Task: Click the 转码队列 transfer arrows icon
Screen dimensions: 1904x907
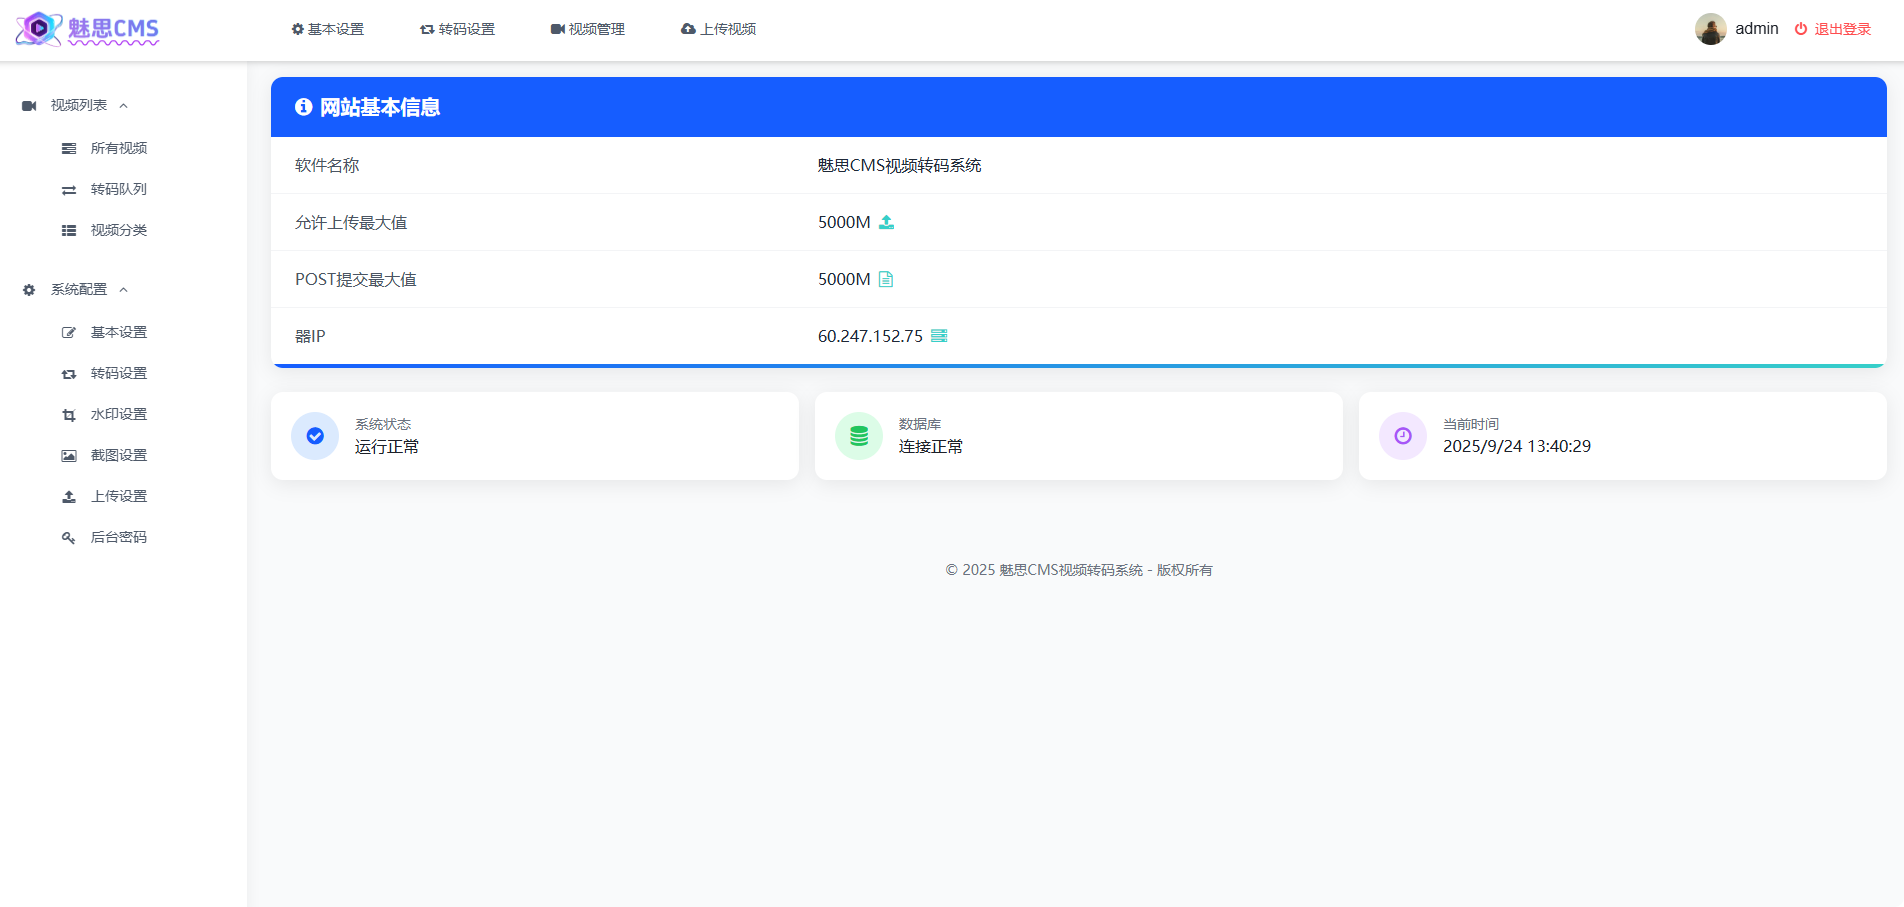Action: tap(68, 189)
